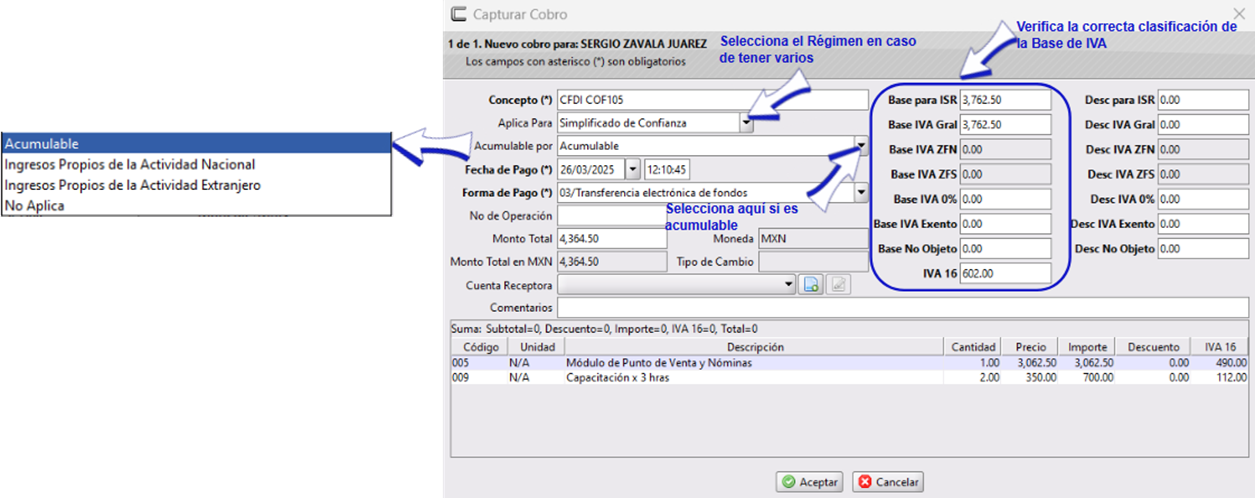Image resolution: width=1255 pixels, height=498 pixels.
Task: Click the add receiving account icon
Action: (811, 285)
